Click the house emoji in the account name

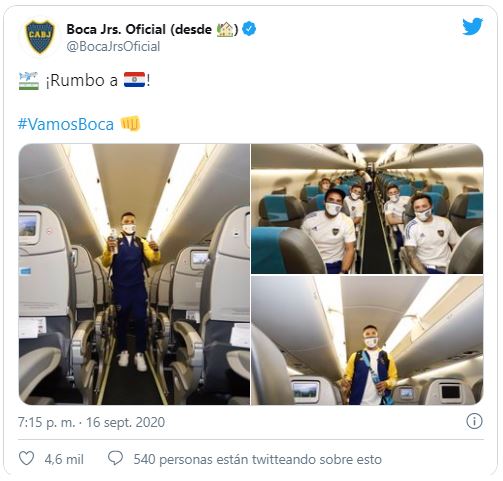pos(225,29)
